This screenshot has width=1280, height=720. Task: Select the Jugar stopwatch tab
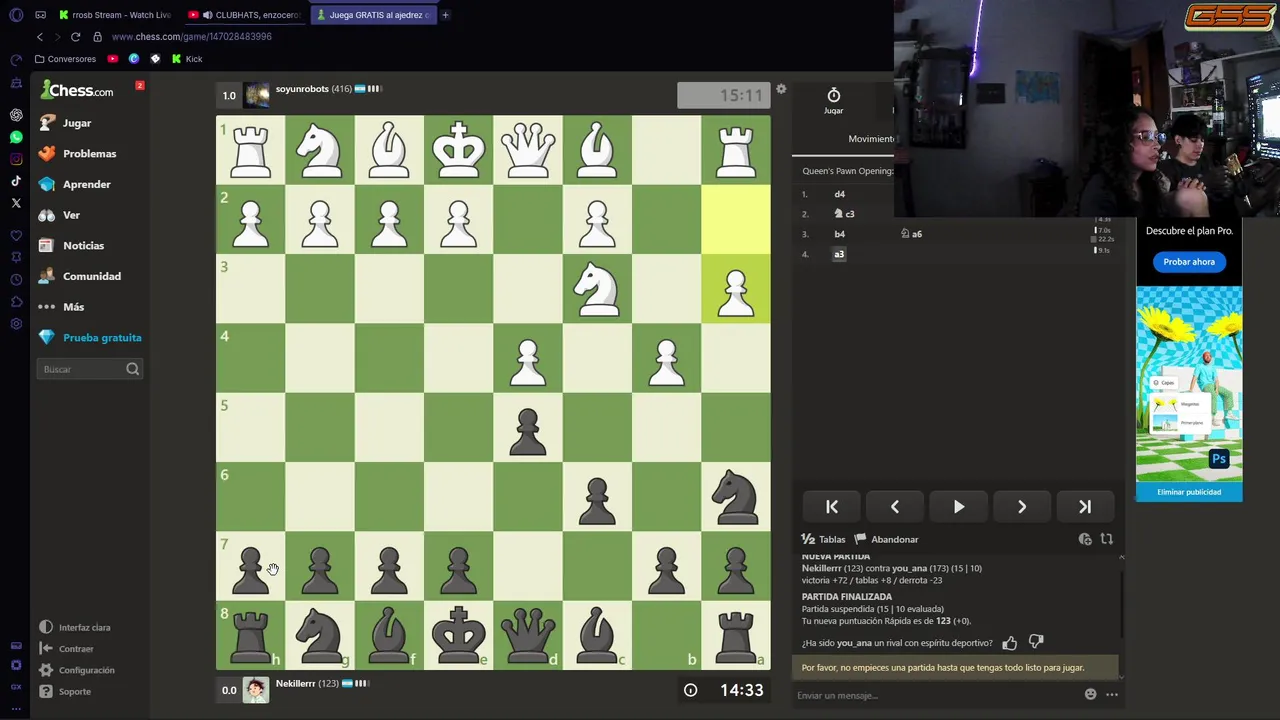click(x=833, y=101)
